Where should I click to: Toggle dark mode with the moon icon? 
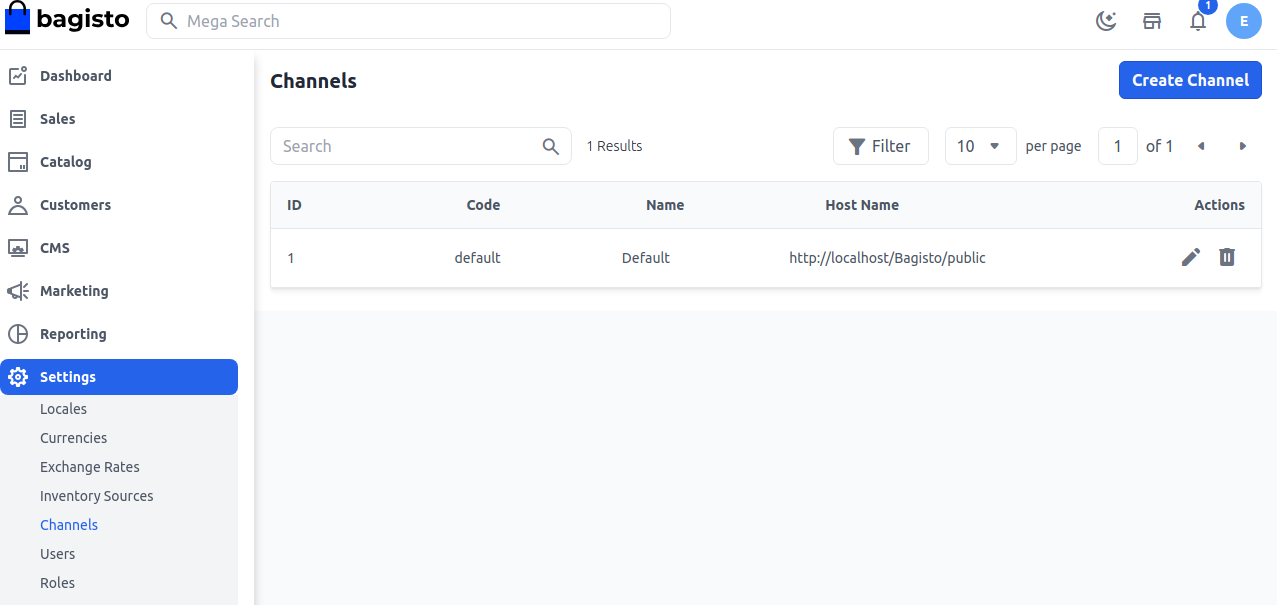click(x=1106, y=20)
